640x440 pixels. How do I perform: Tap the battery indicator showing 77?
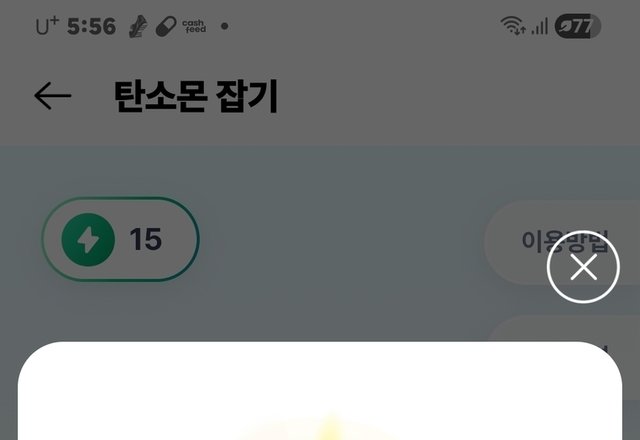pyautogui.click(x=578, y=26)
